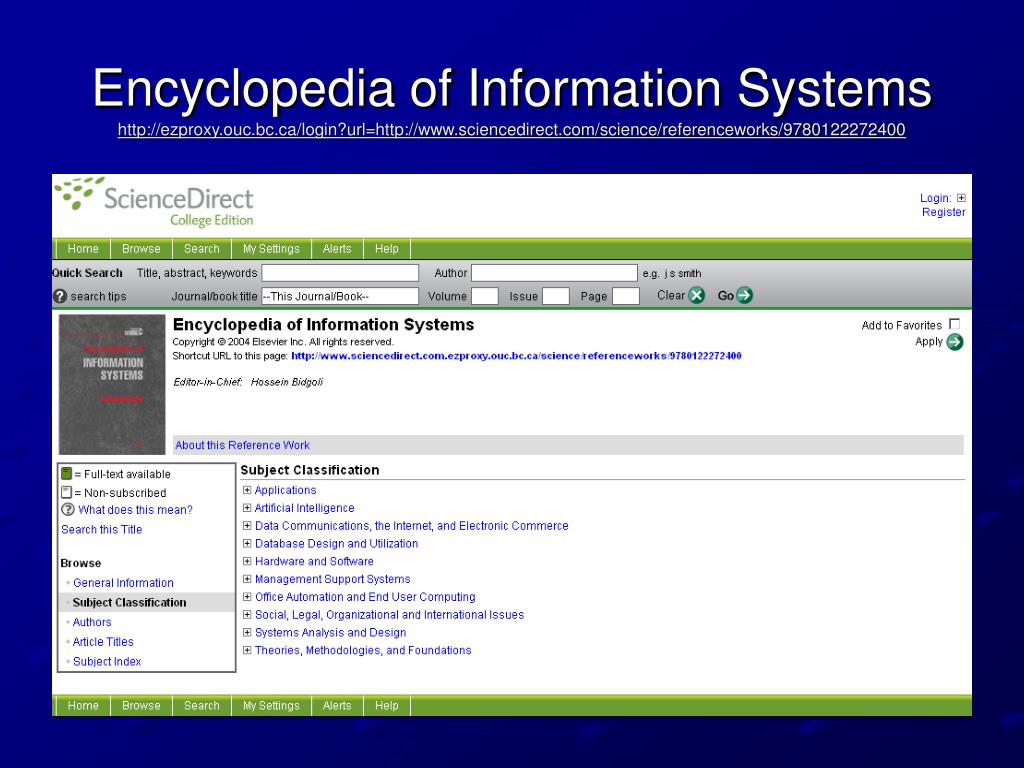Image resolution: width=1024 pixels, height=768 pixels.
Task: Focus the Author search field
Action: [554, 273]
